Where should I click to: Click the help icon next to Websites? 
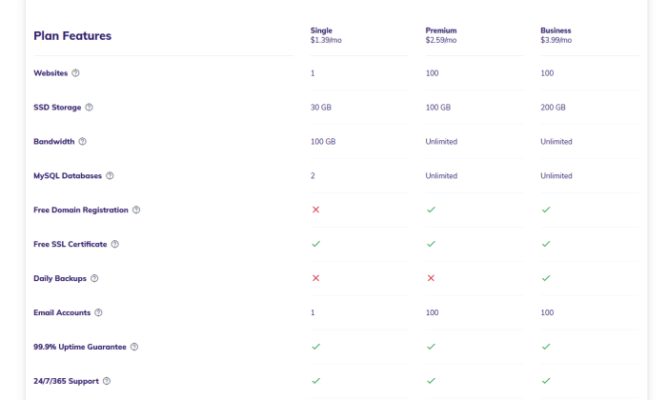click(x=75, y=73)
